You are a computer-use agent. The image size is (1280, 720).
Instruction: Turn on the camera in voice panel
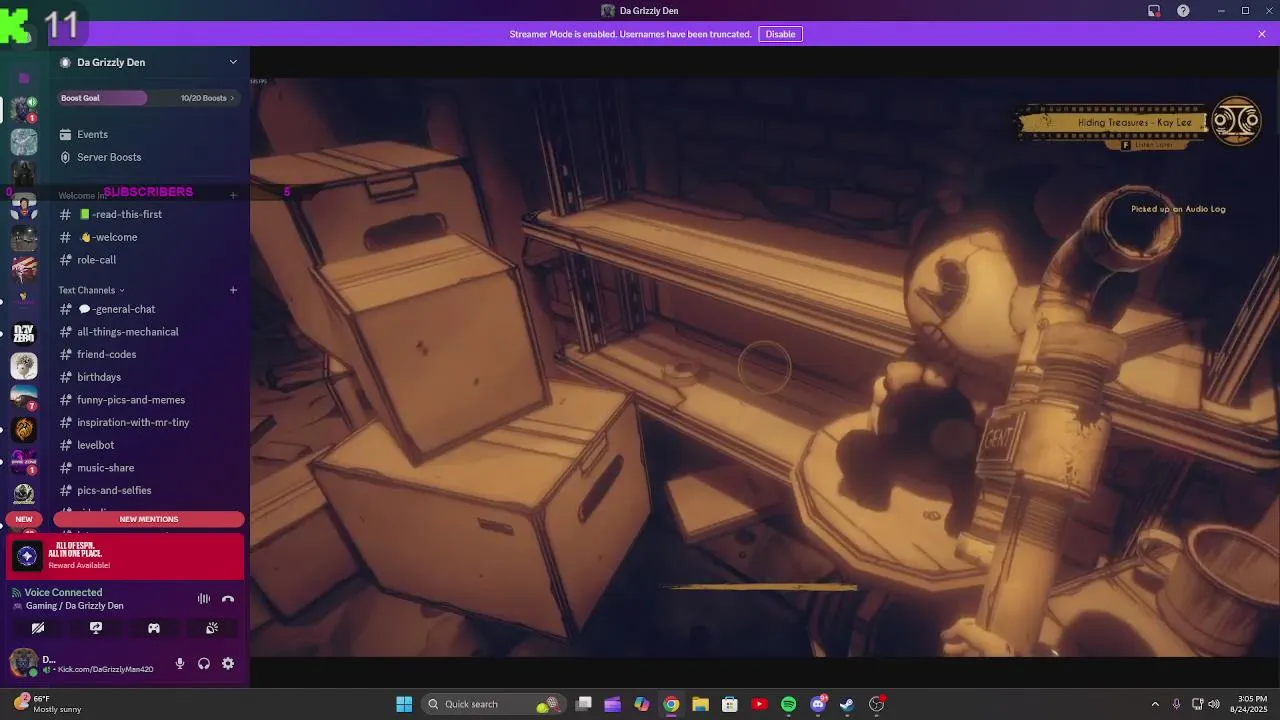pyautogui.click(x=38, y=628)
